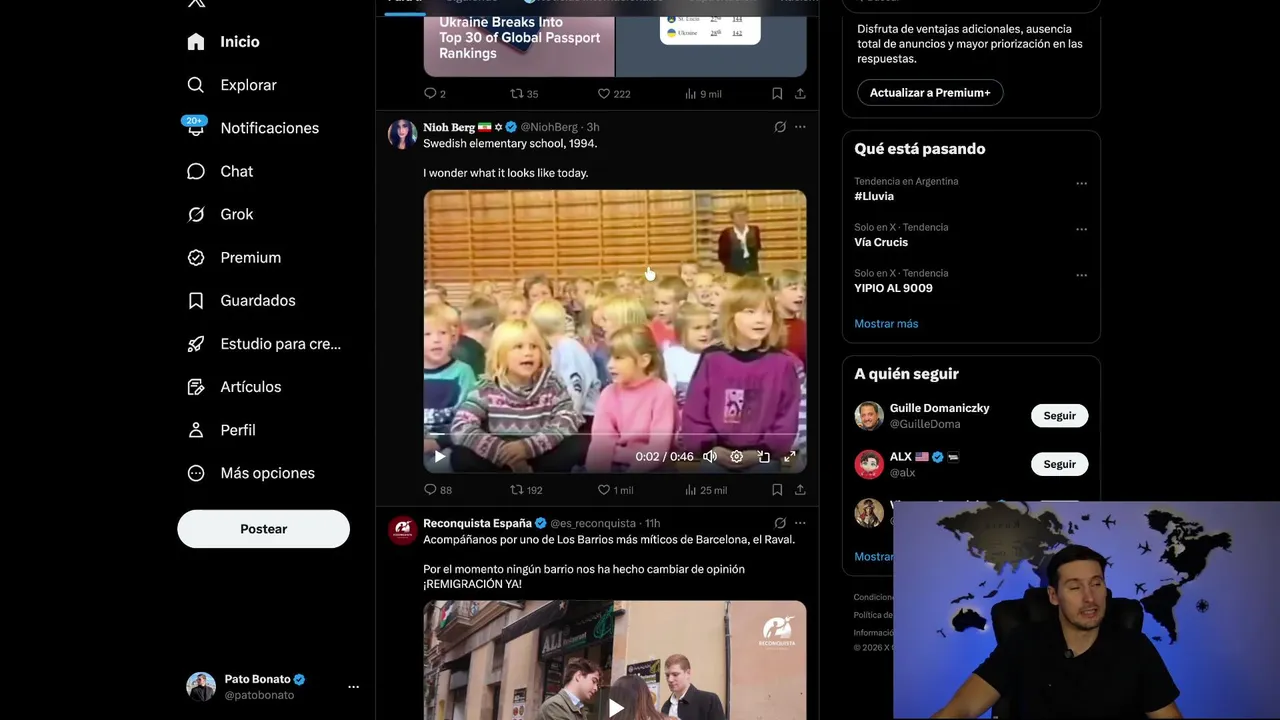
Task: Open options for Vía Crucis trend
Action: (1081, 230)
